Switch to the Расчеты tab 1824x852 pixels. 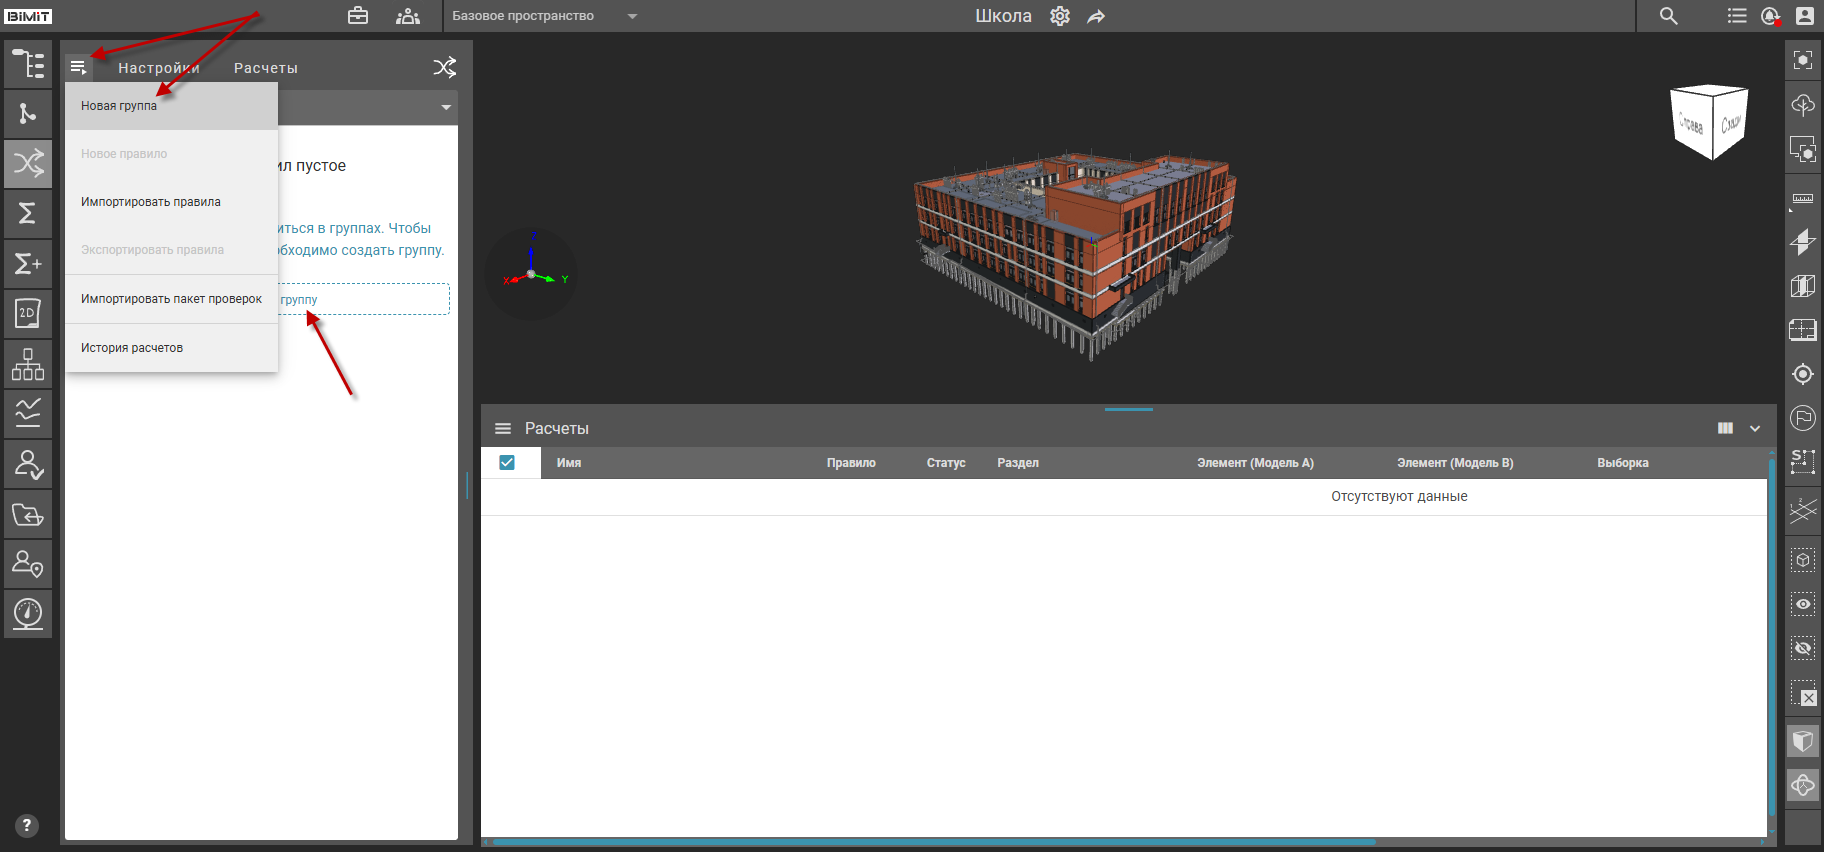pos(266,68)
